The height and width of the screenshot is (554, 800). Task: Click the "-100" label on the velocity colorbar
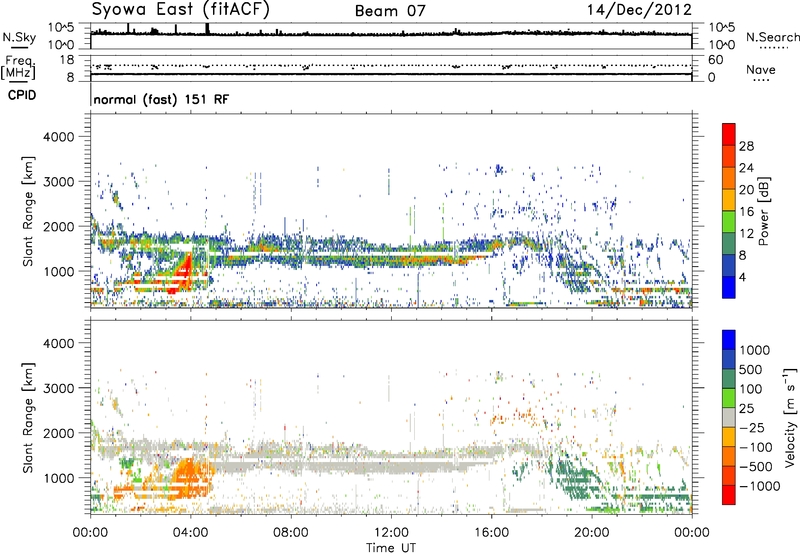click(x=756, y=447)
